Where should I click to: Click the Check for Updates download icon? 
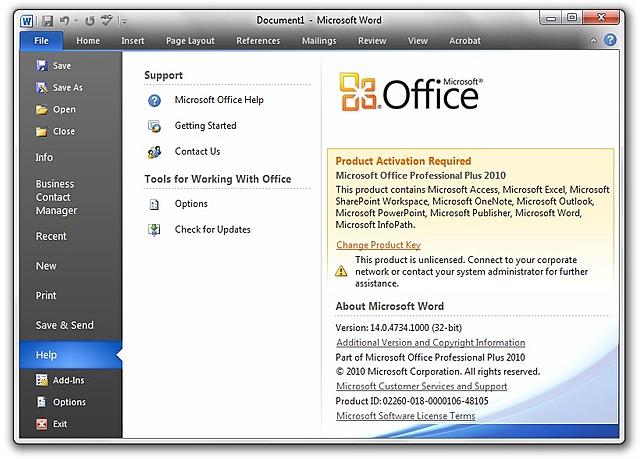tap(154, 230)
